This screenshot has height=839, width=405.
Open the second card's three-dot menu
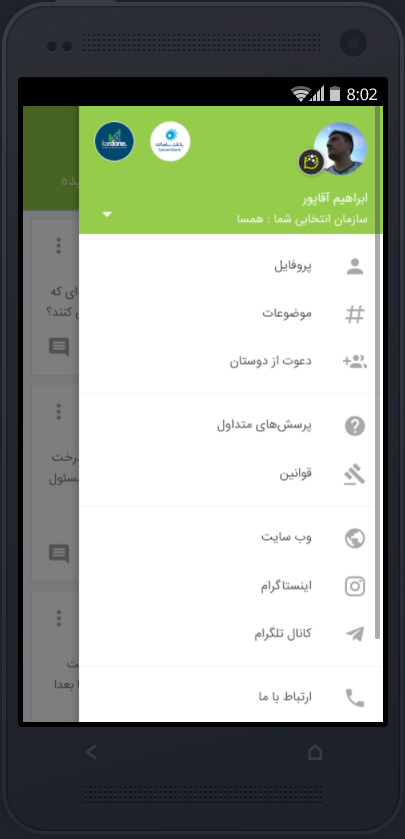[x=58, y=411]
